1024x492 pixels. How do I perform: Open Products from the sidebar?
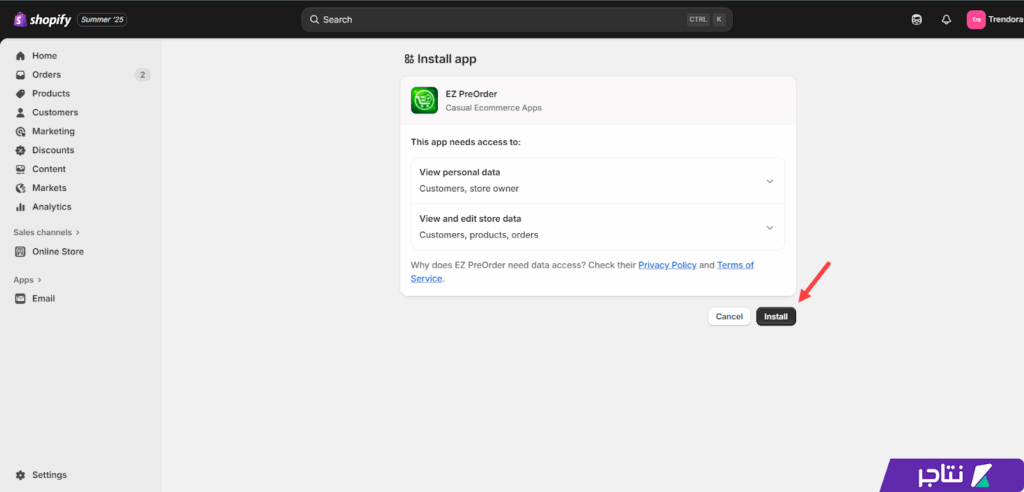(51, 94)
